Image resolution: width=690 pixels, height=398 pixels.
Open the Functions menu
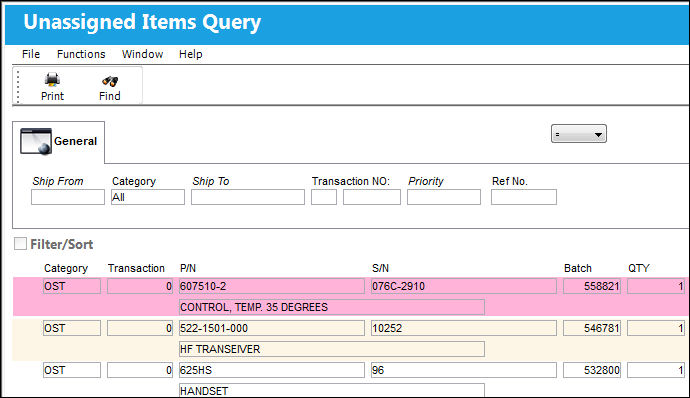tap(81, 54)
